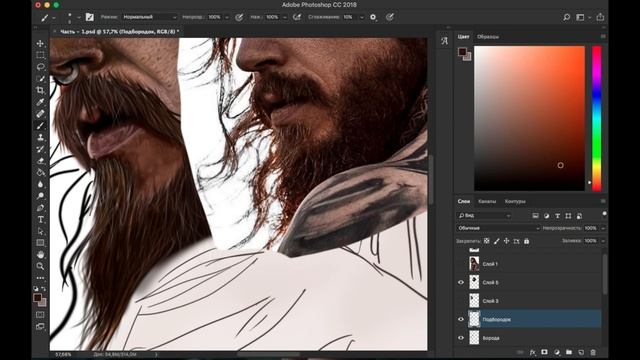Select the Move tool

tap(40, 43)
